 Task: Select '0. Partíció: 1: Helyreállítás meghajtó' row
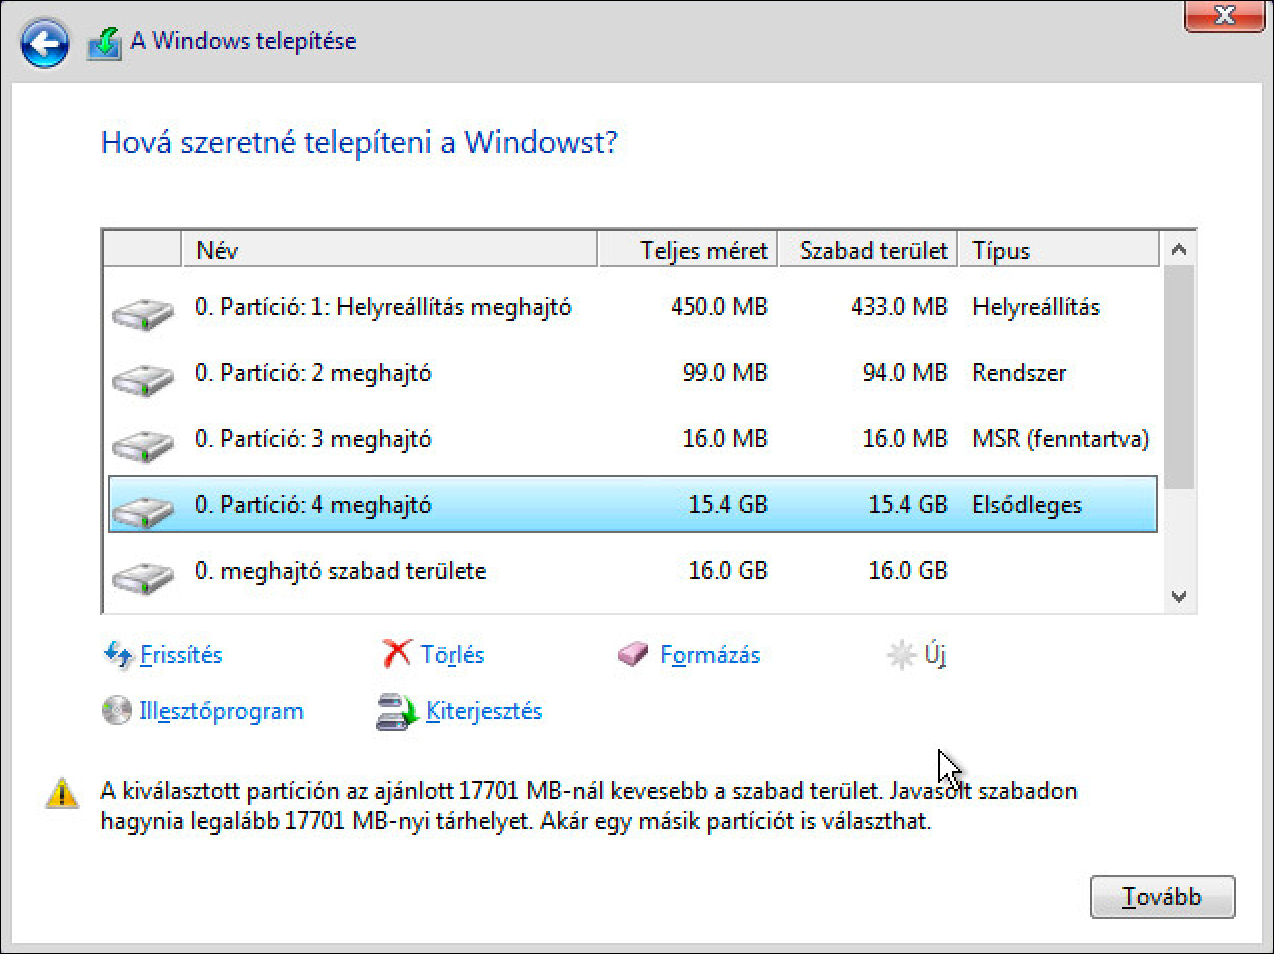(632, 307)
